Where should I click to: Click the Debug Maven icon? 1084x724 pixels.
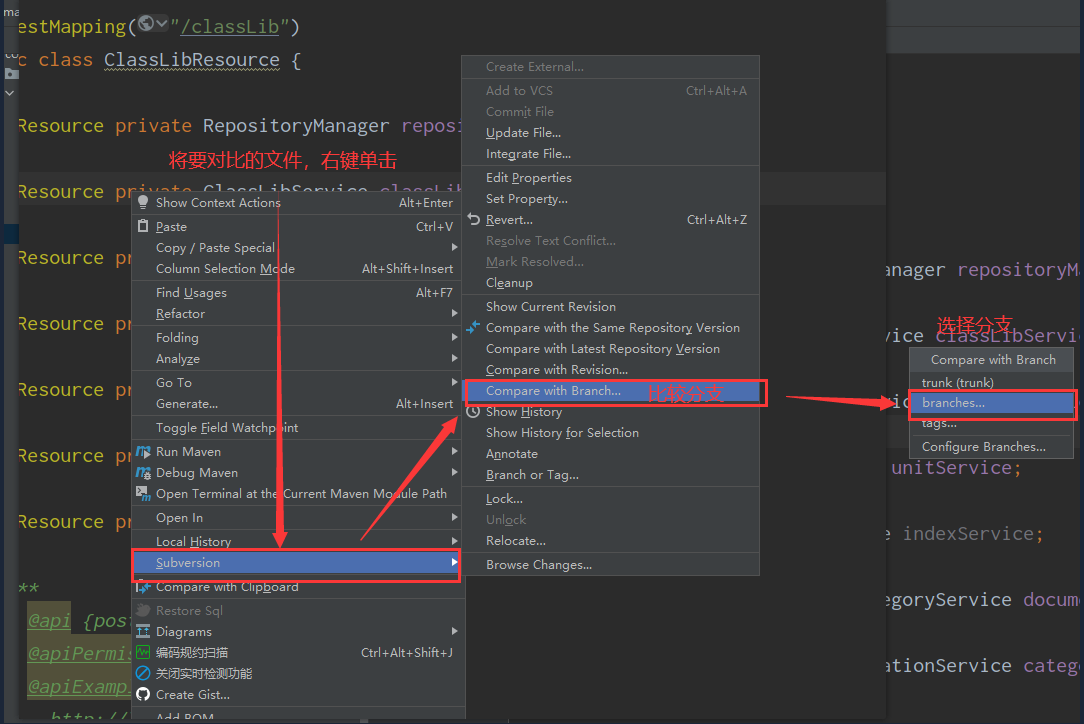point(143,472)
